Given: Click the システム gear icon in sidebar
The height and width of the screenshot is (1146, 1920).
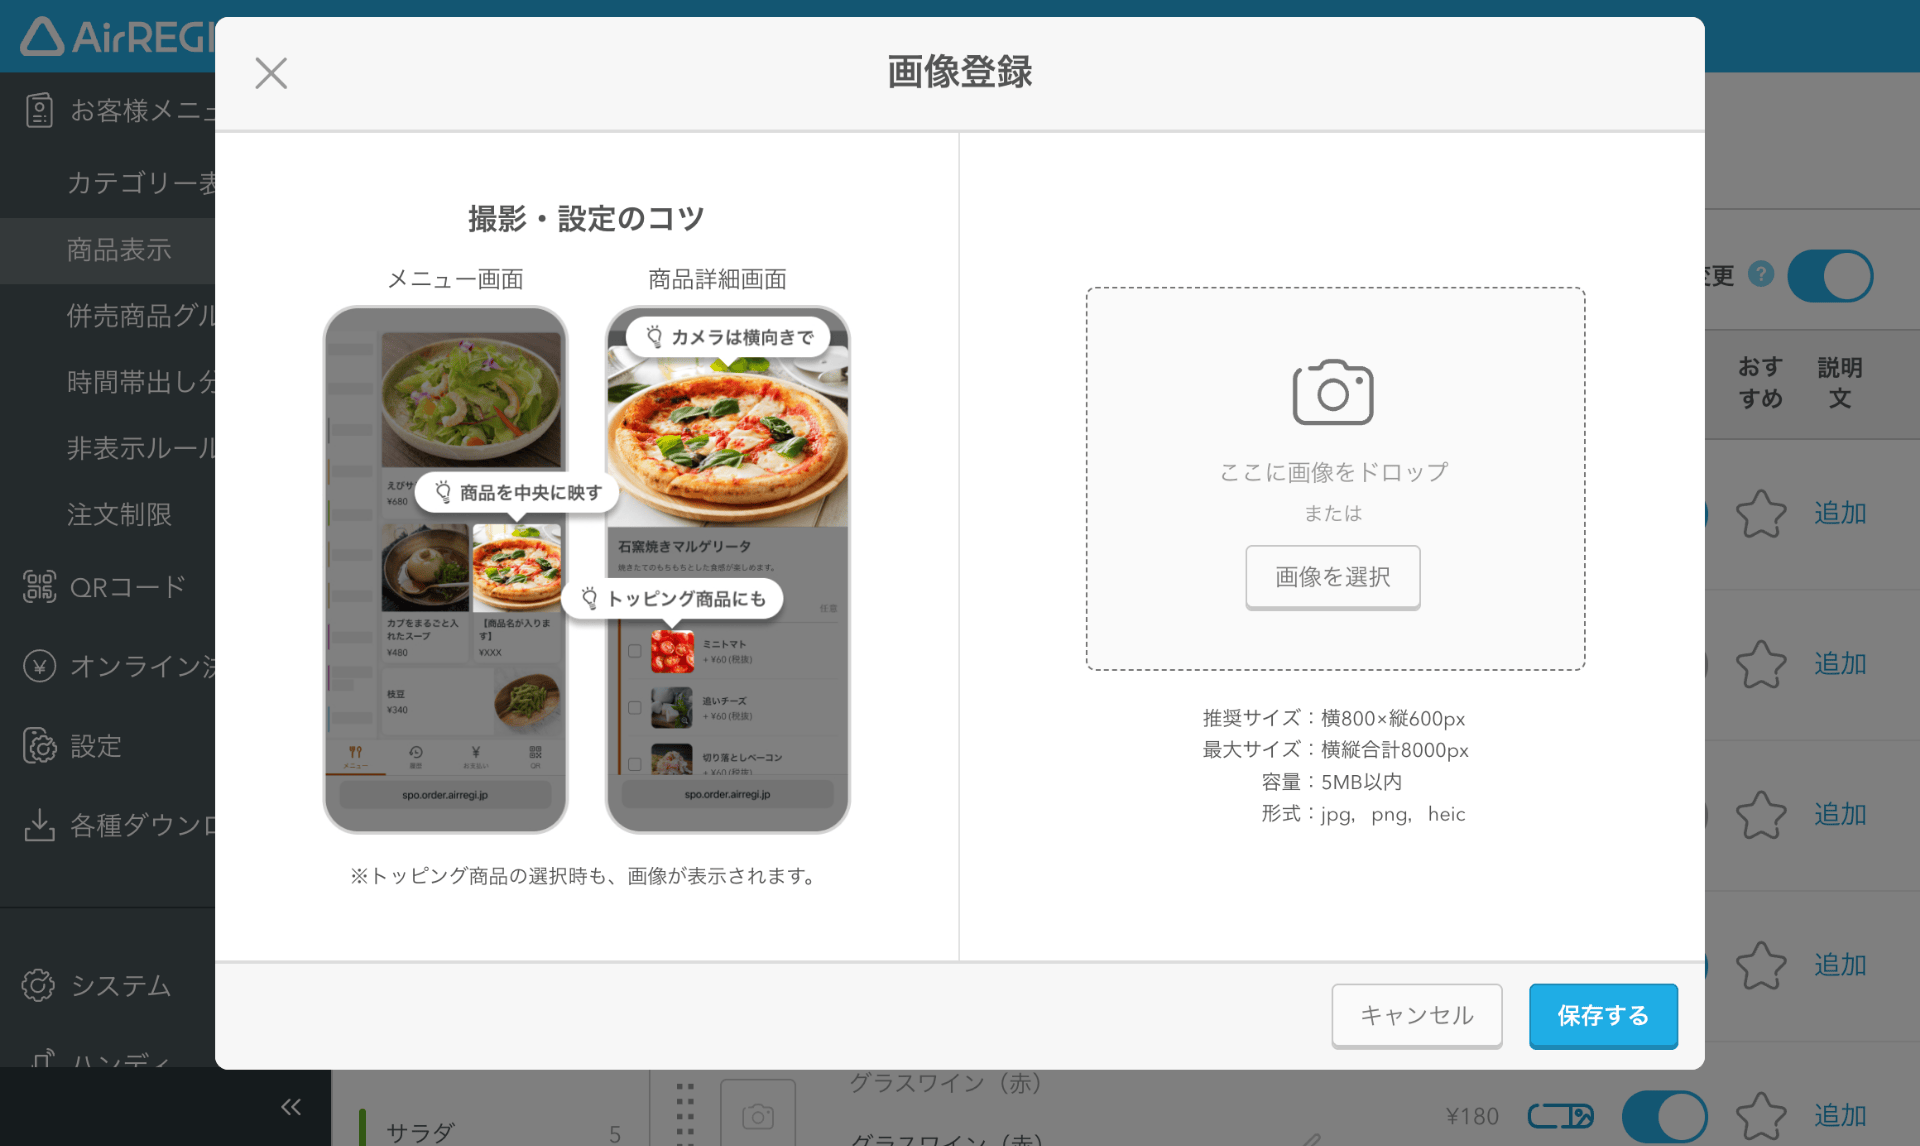Looking at the screenshot, I should tap(39, 985).
